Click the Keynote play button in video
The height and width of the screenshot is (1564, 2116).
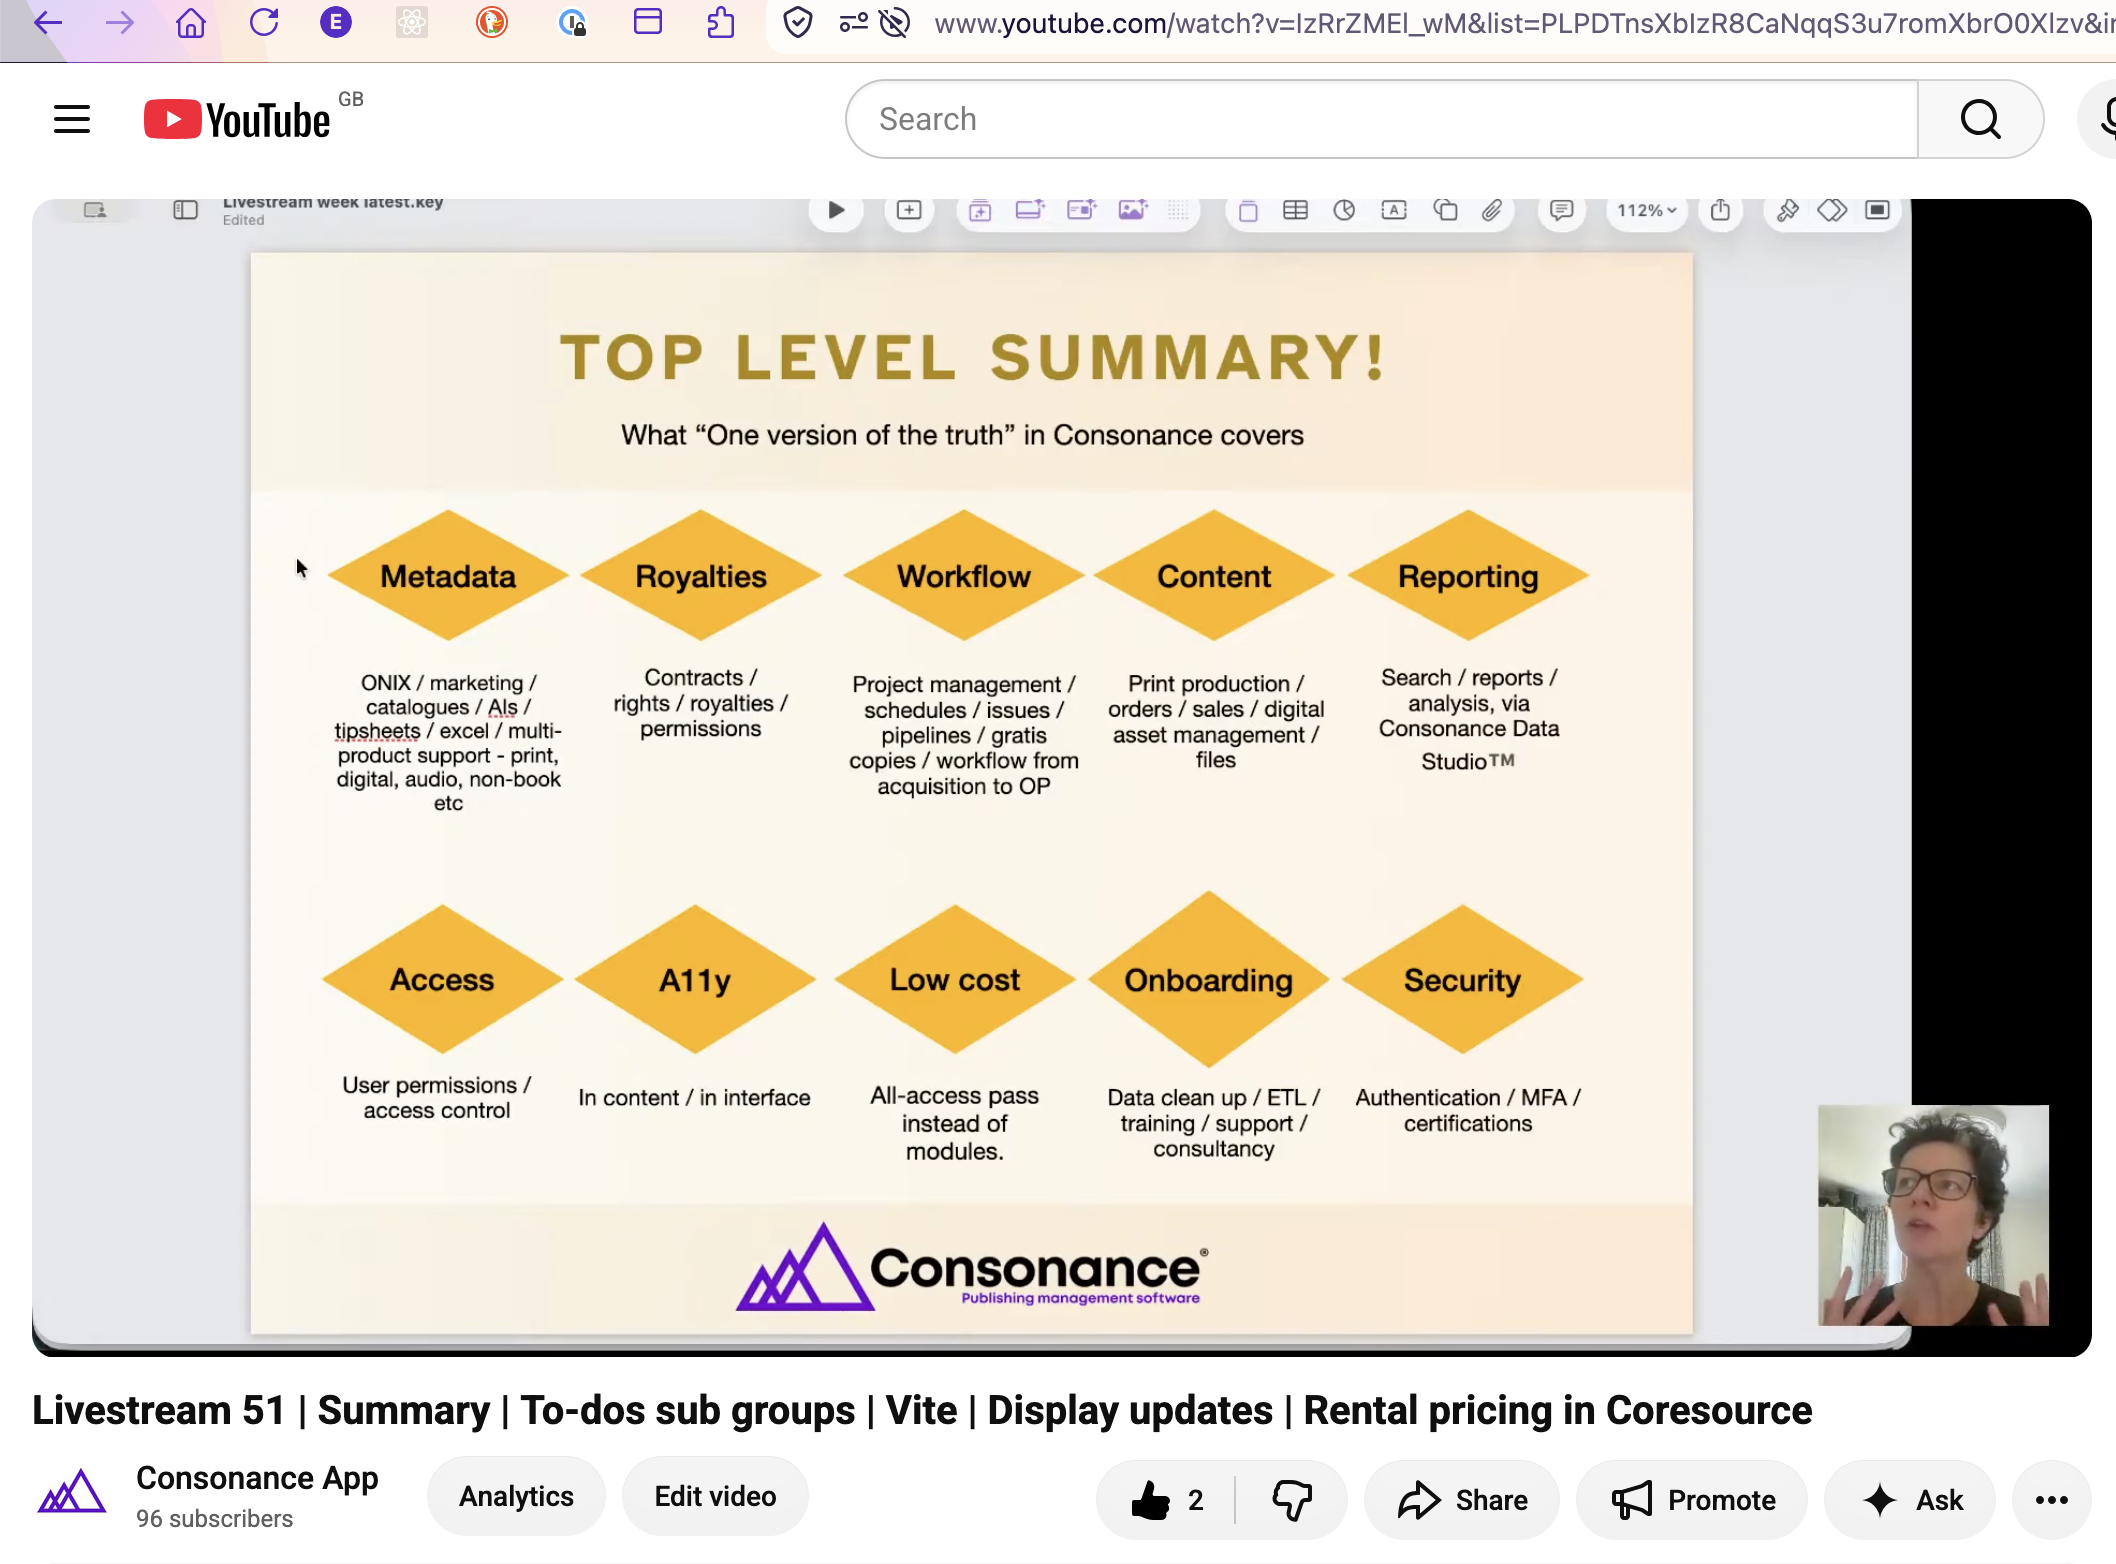[836, 210]
